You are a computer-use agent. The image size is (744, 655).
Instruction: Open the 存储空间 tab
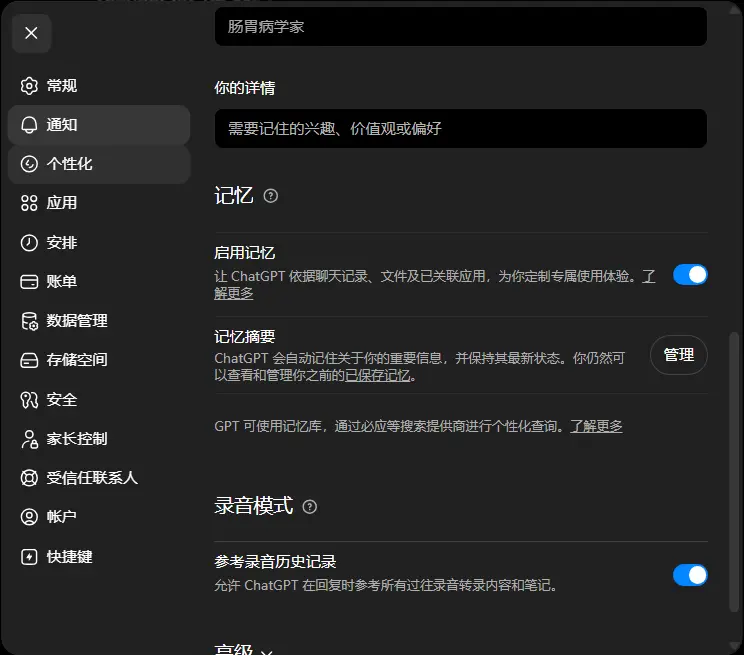coord(99,360)
